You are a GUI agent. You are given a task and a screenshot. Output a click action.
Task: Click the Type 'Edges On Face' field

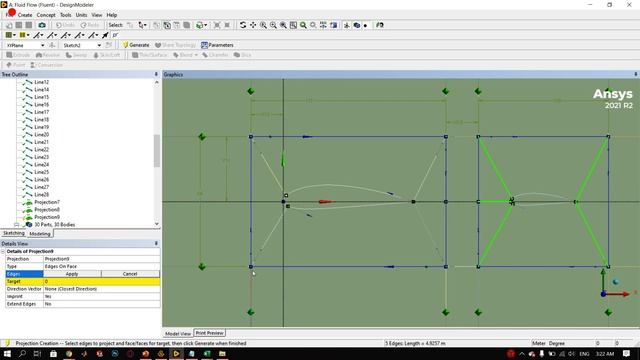(101, 266)
